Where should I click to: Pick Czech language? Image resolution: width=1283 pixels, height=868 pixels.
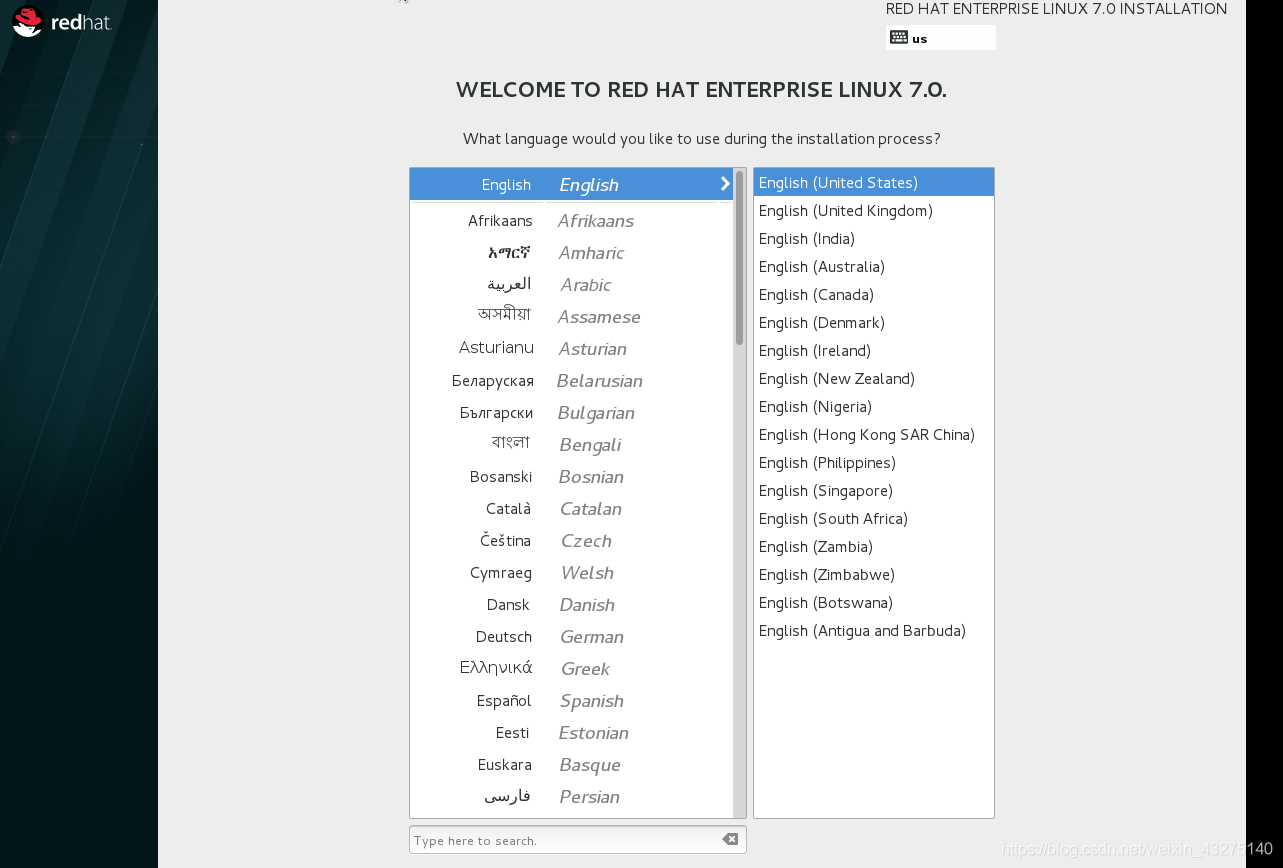[x=571, y=541]
